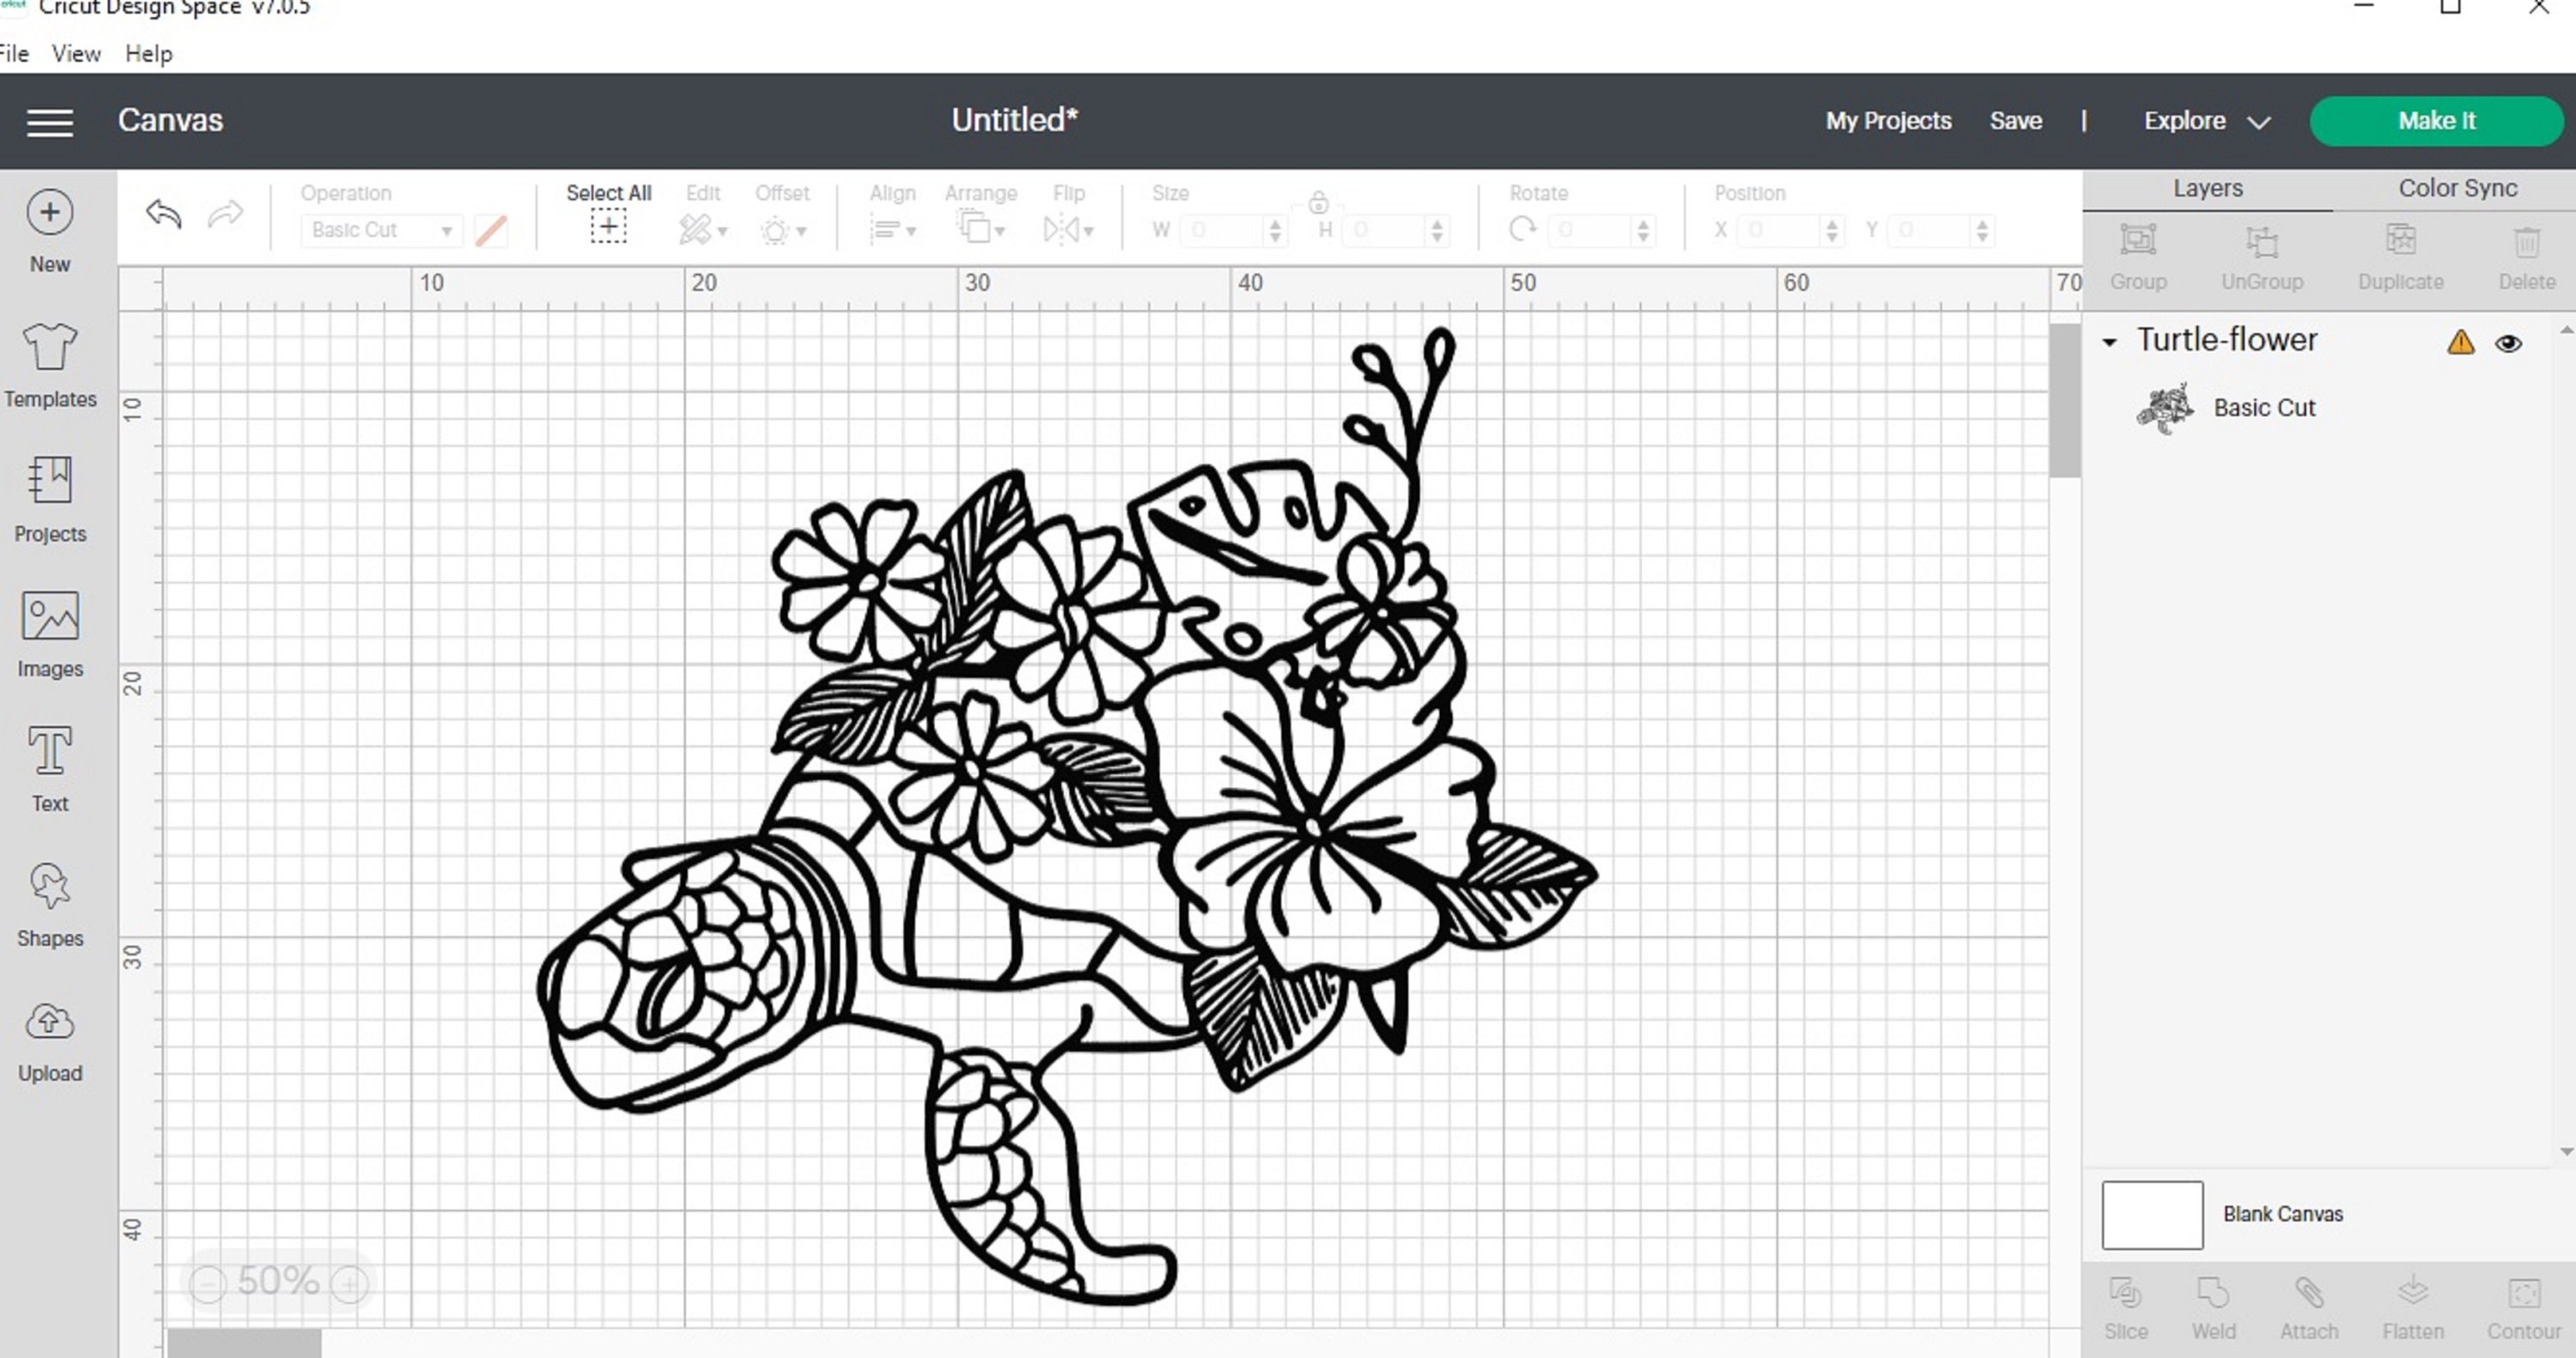Select the Weld tool
This screenshot has height=1358, width=2576.
tap(2214, 1305)
